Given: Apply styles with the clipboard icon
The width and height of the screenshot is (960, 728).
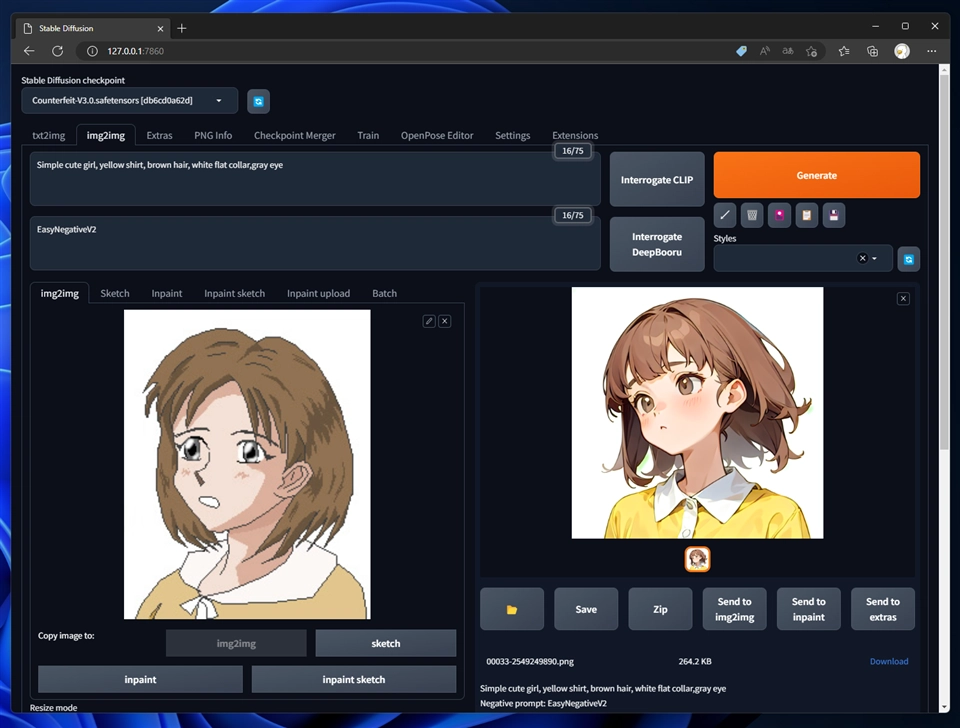Looking at the screenshot, I should point(806,215).
